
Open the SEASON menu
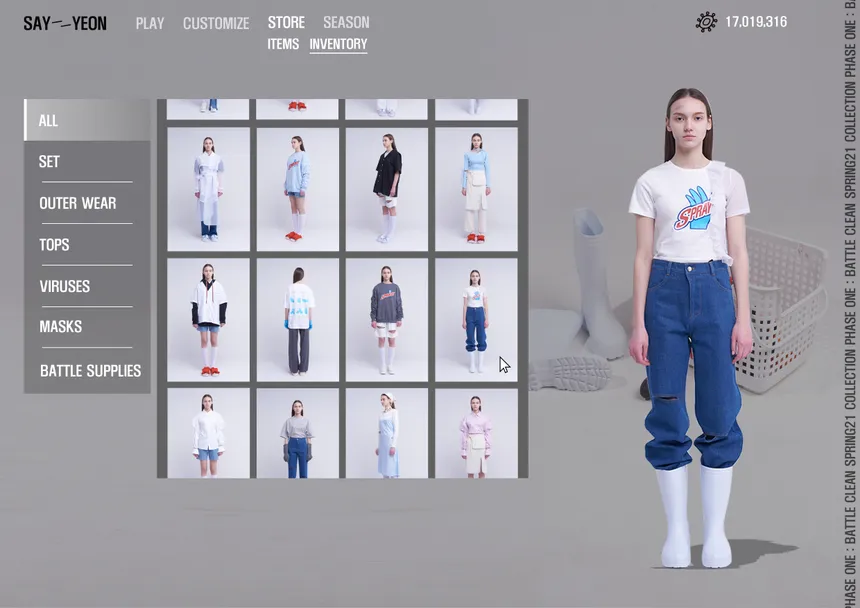[x=346, y=22]
